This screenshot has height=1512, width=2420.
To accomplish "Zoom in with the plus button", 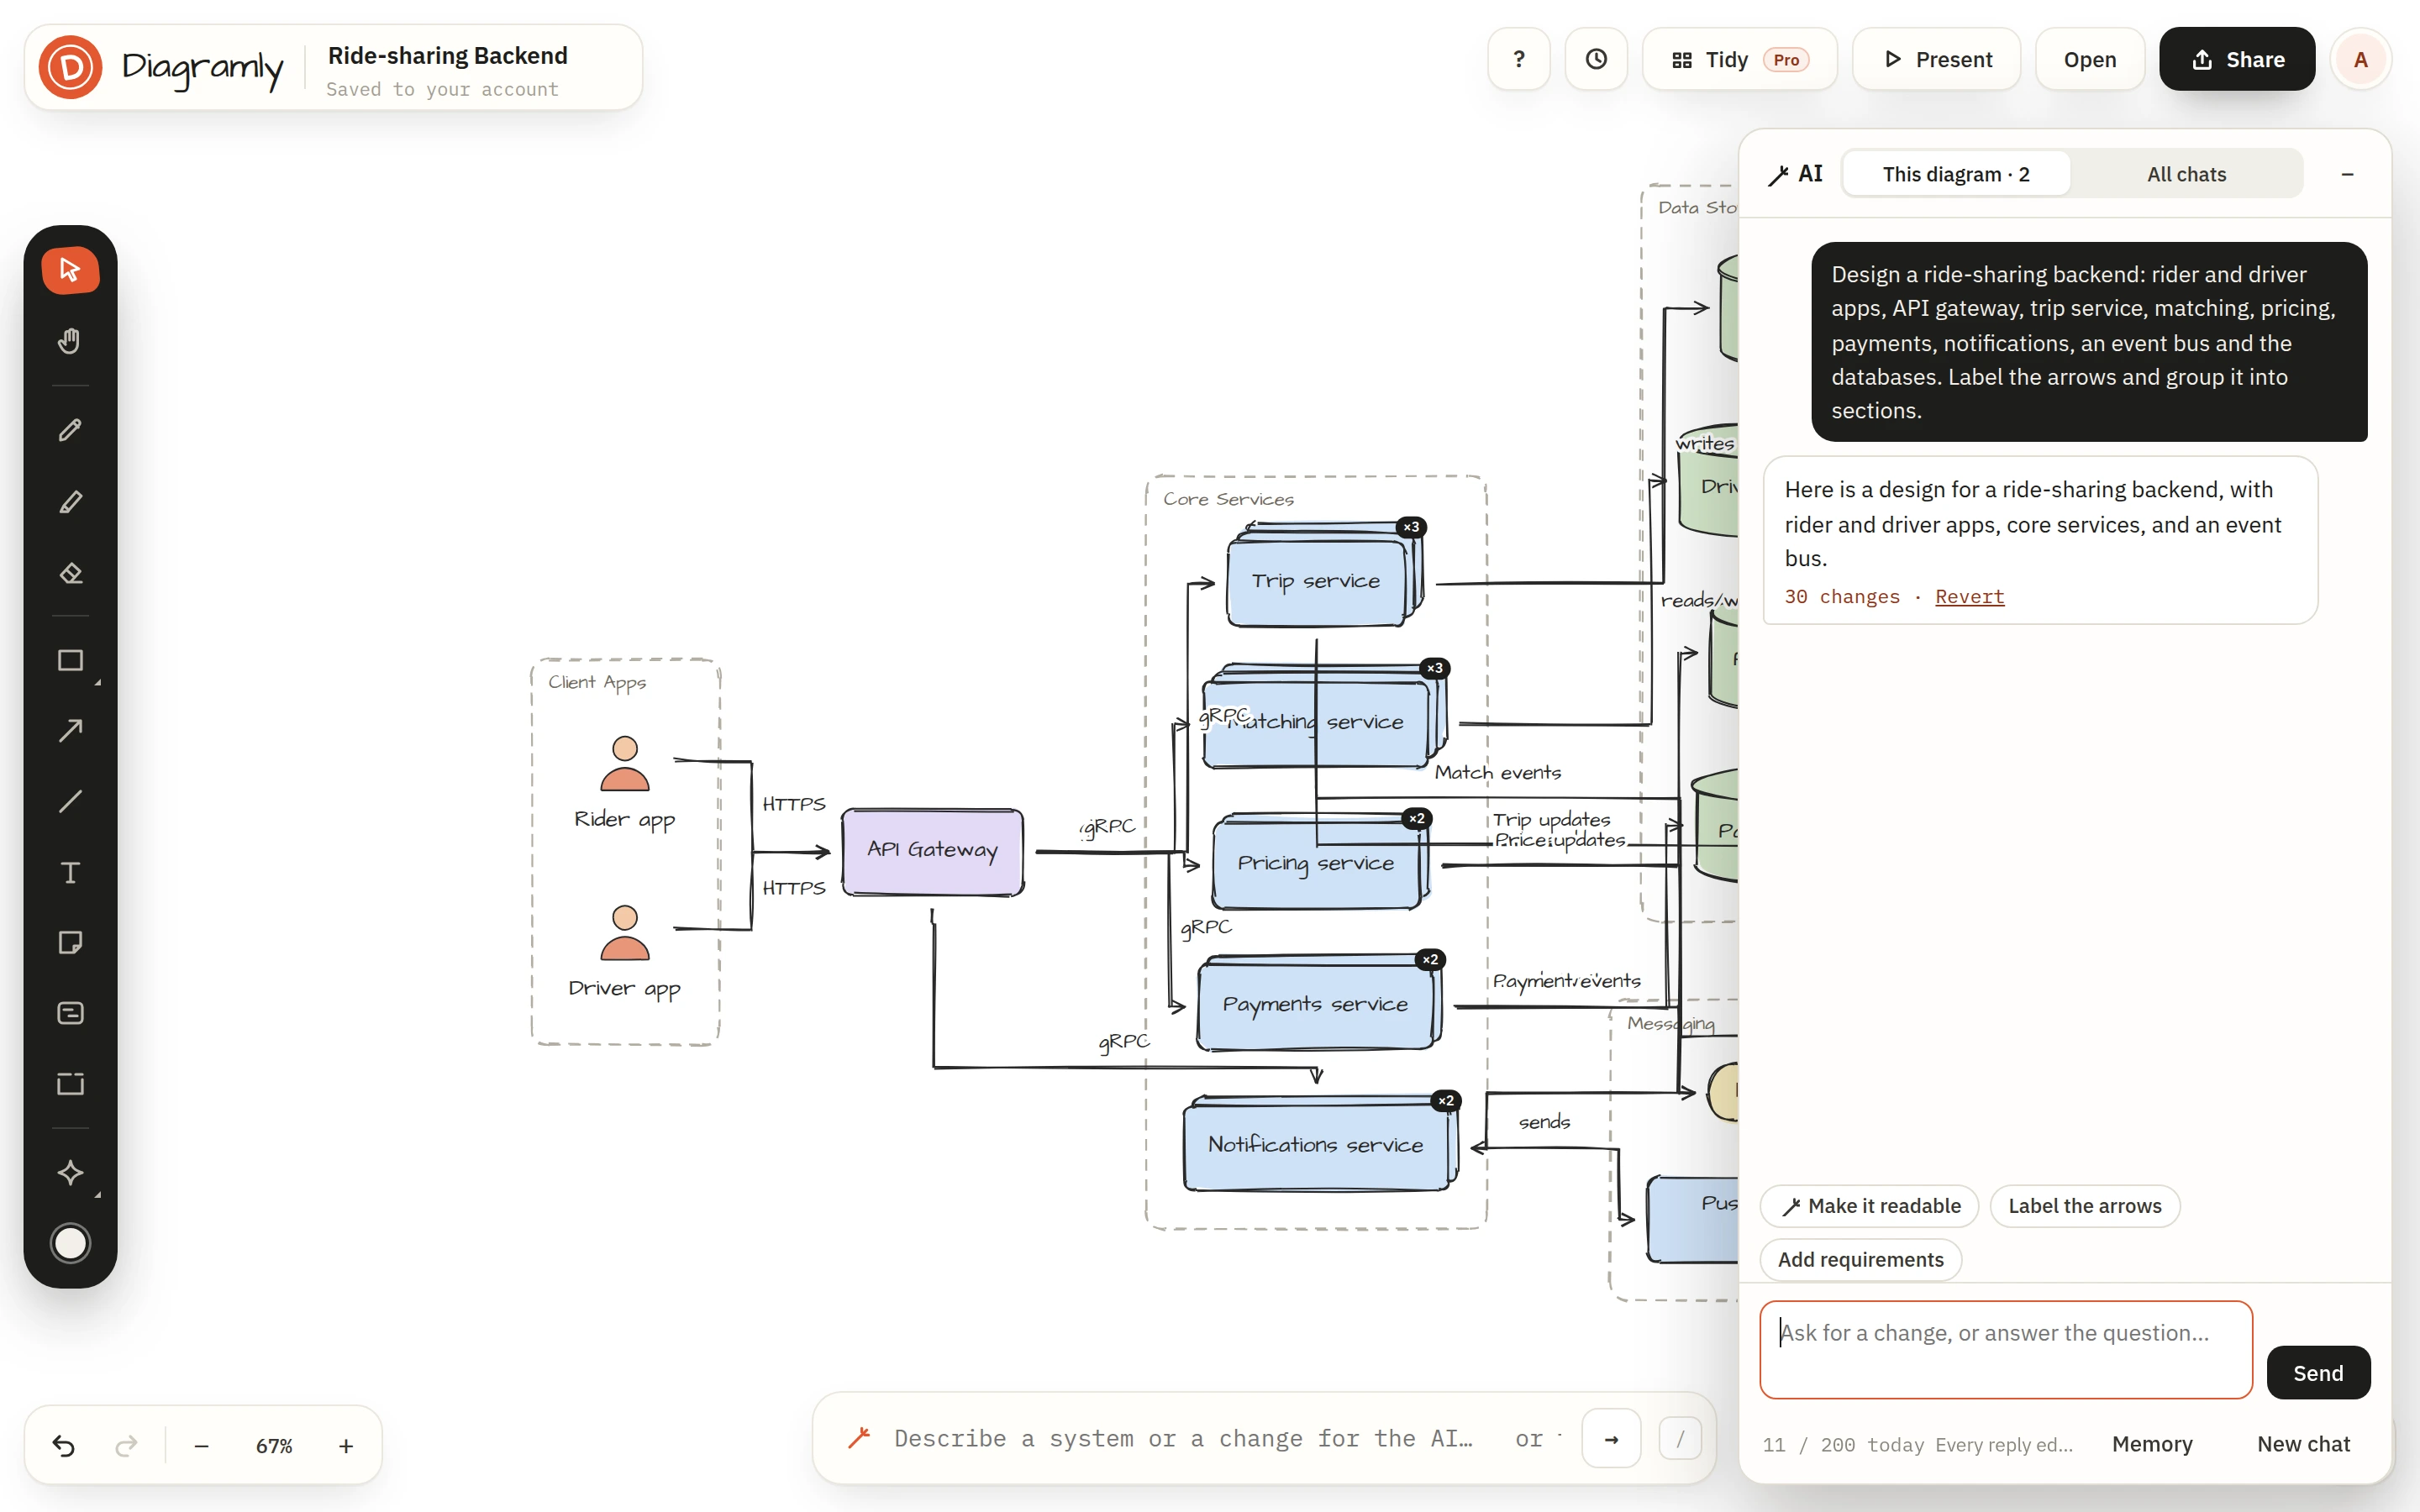I will point(346,1445).
